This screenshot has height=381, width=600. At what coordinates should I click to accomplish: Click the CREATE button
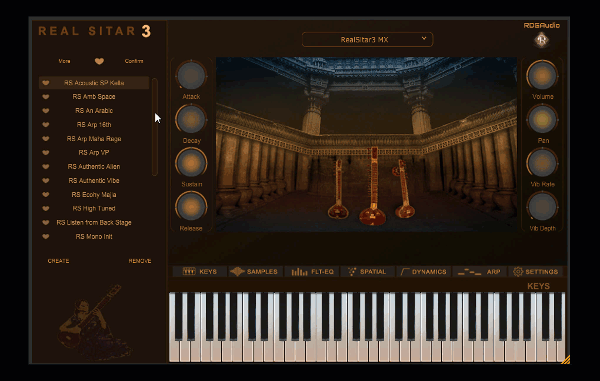pos(59,261)
